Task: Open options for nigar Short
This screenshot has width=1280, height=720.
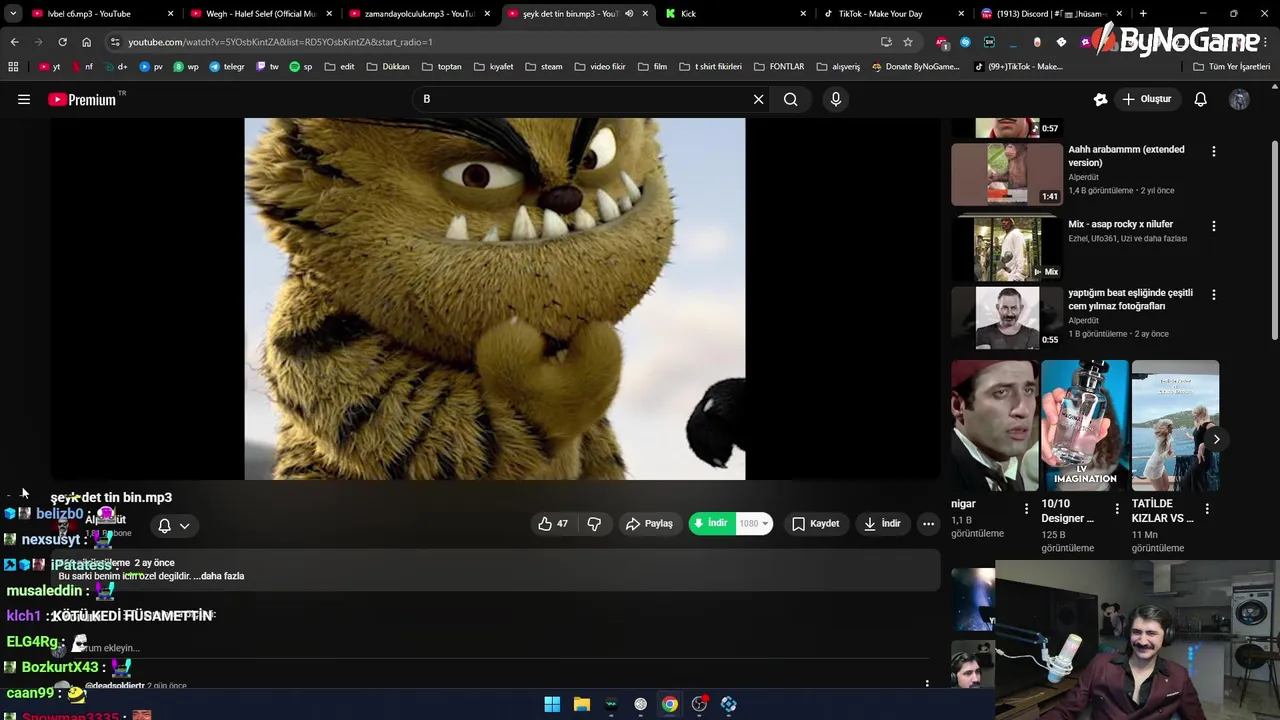Action: tap(1026, 509)
